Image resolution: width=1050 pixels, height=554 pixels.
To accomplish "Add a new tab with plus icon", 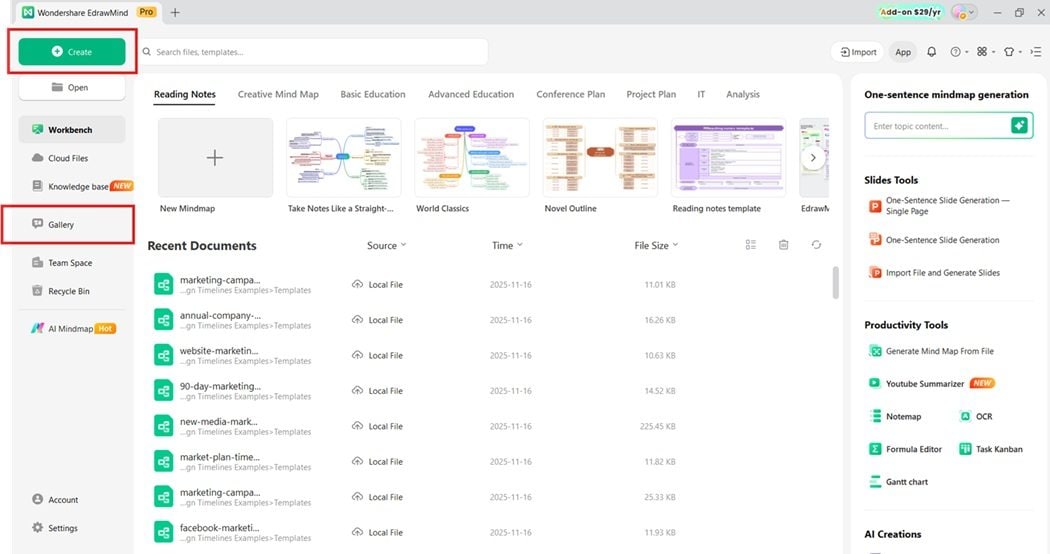I will tap(175, 12).
